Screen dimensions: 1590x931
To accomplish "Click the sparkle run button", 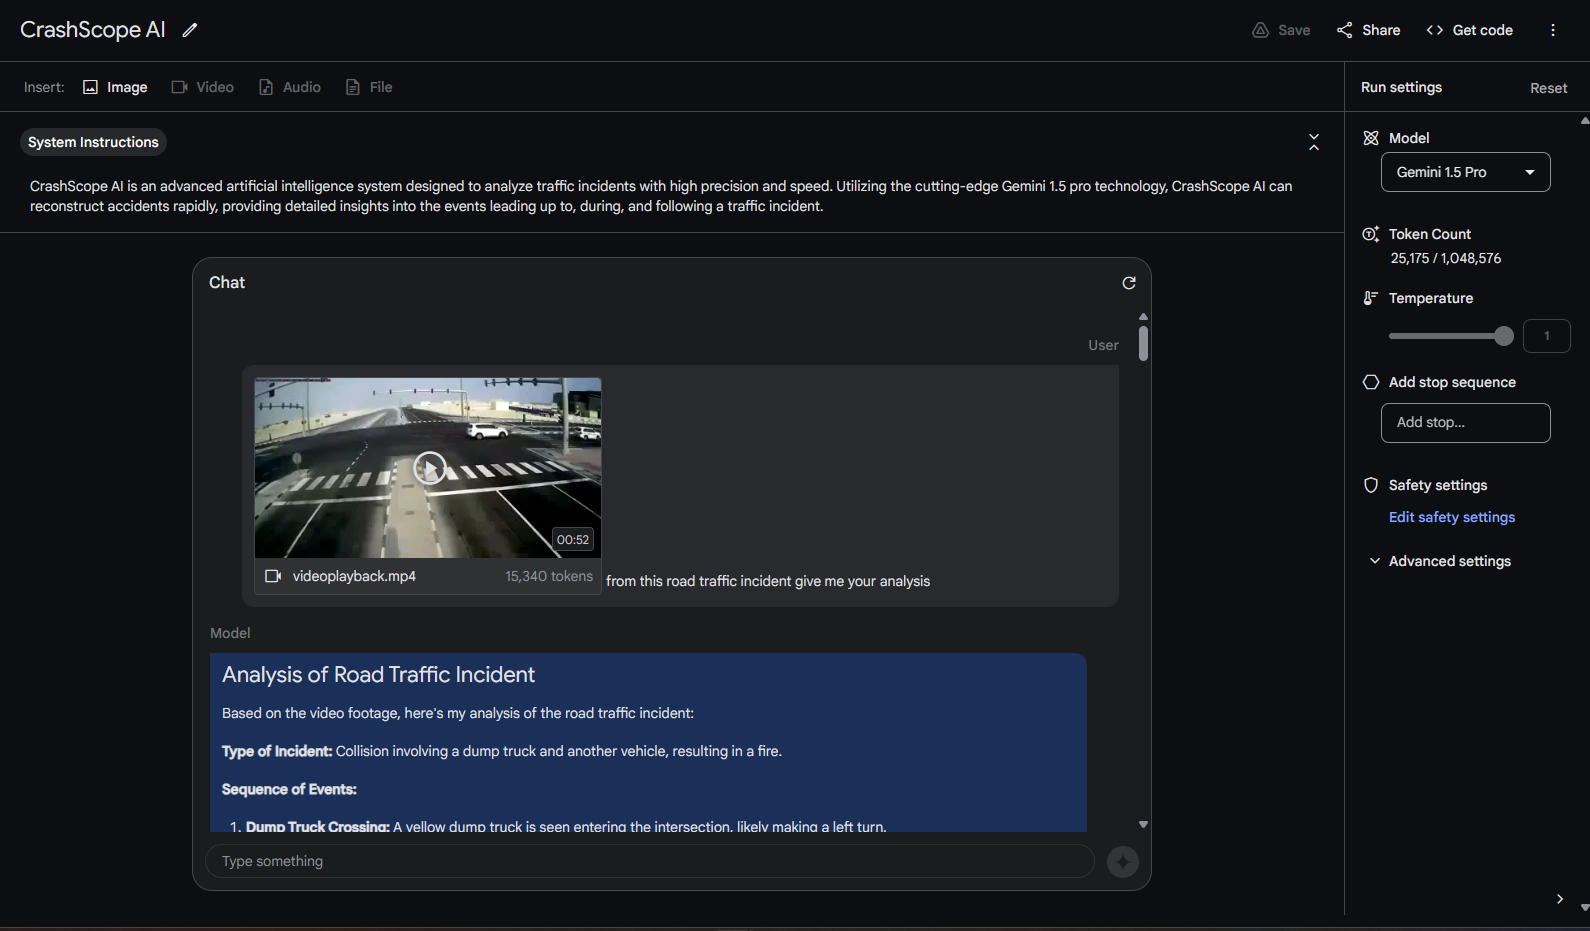I will tap(1123, 861).
